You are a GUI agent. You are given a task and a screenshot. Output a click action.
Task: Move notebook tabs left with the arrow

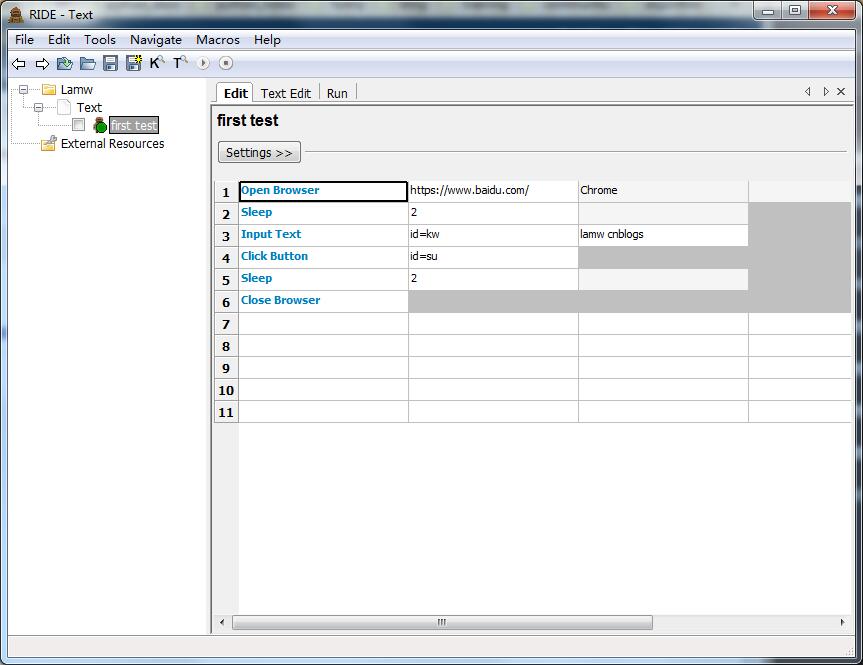(807, 91)
